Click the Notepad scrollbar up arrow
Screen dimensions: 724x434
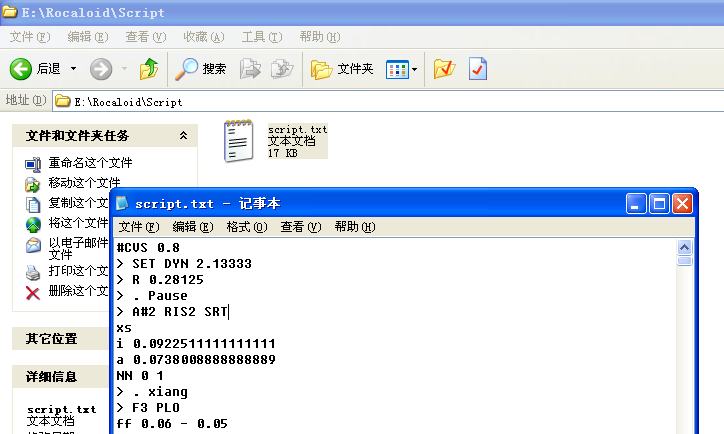pyautogui.click(x=684, y=247)
